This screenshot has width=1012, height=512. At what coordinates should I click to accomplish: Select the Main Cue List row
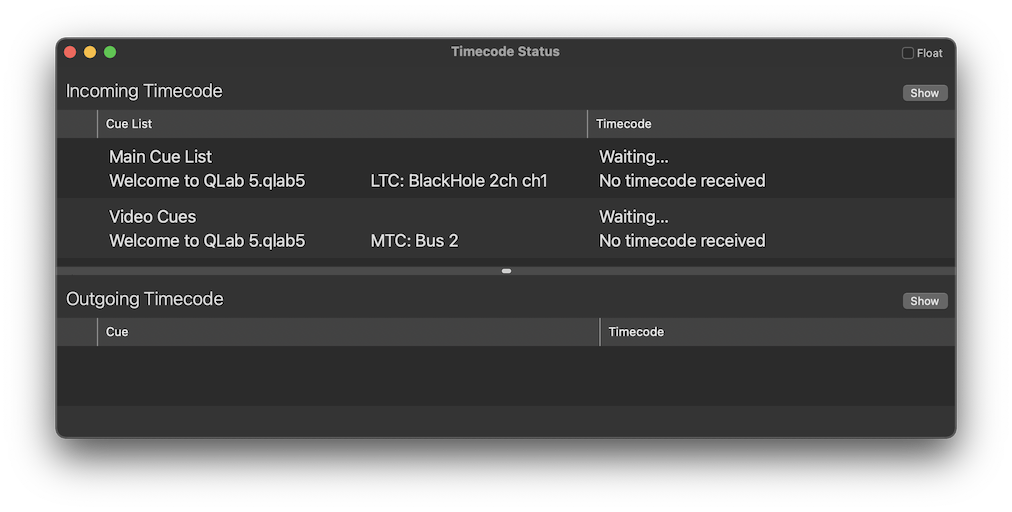click(160, 157)
